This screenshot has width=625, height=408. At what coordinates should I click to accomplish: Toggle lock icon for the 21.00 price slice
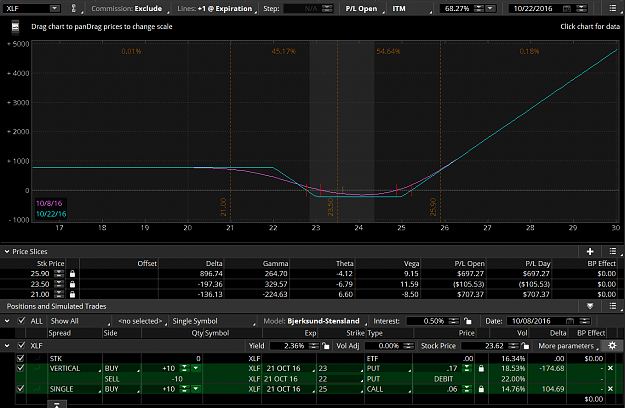[x=72, y=294]
